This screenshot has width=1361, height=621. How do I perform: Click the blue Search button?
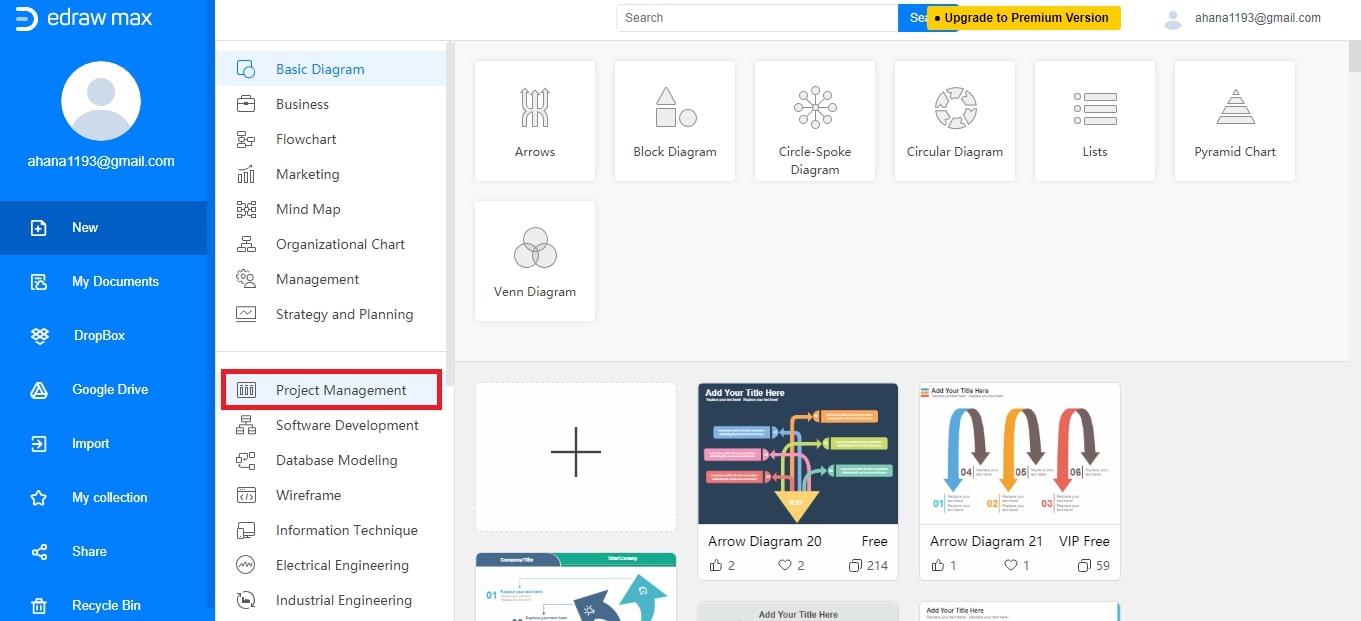pyautogui.click(x=912, y=18)
